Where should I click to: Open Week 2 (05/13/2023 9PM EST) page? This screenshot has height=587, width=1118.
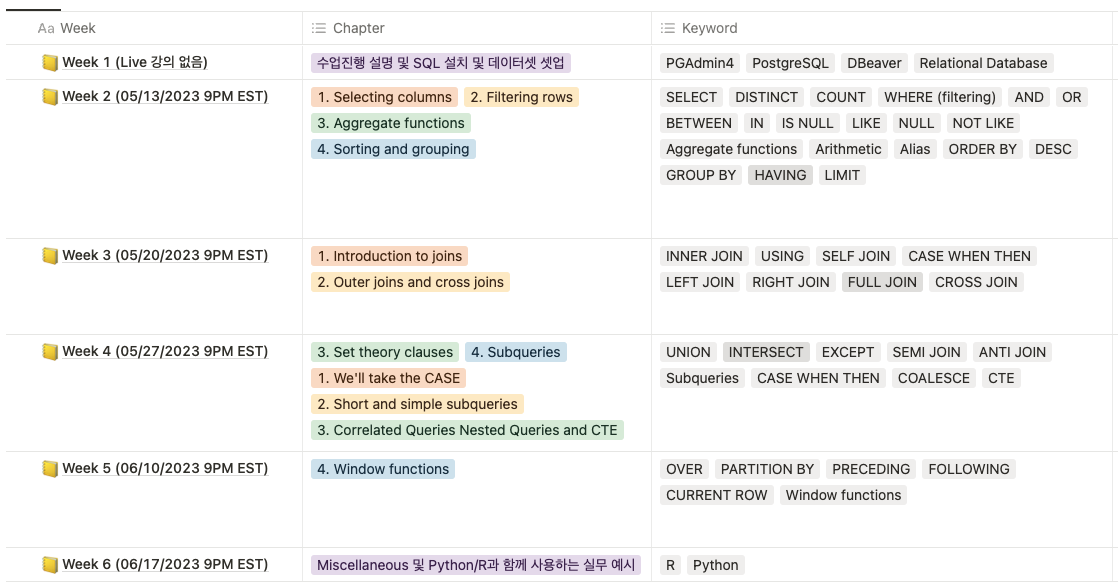165,96
